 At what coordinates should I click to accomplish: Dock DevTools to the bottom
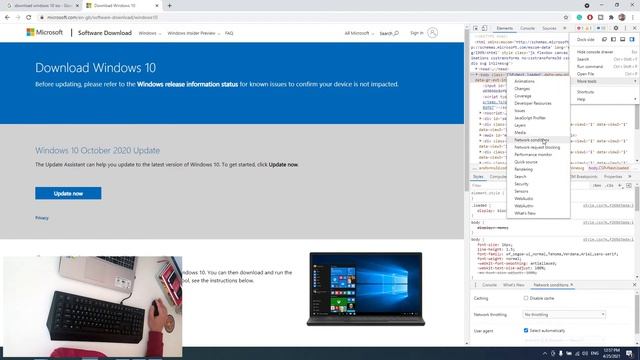[622, 40]
